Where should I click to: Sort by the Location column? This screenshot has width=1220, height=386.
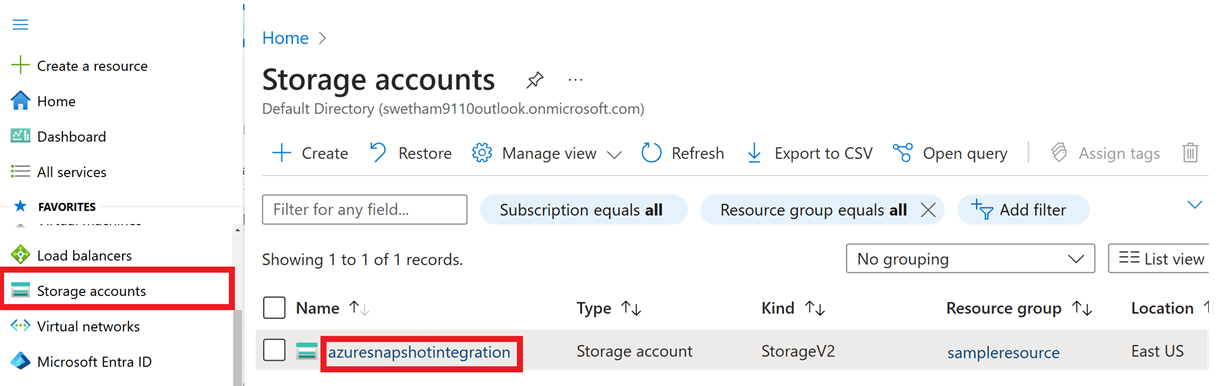(x=1162, y=308)
